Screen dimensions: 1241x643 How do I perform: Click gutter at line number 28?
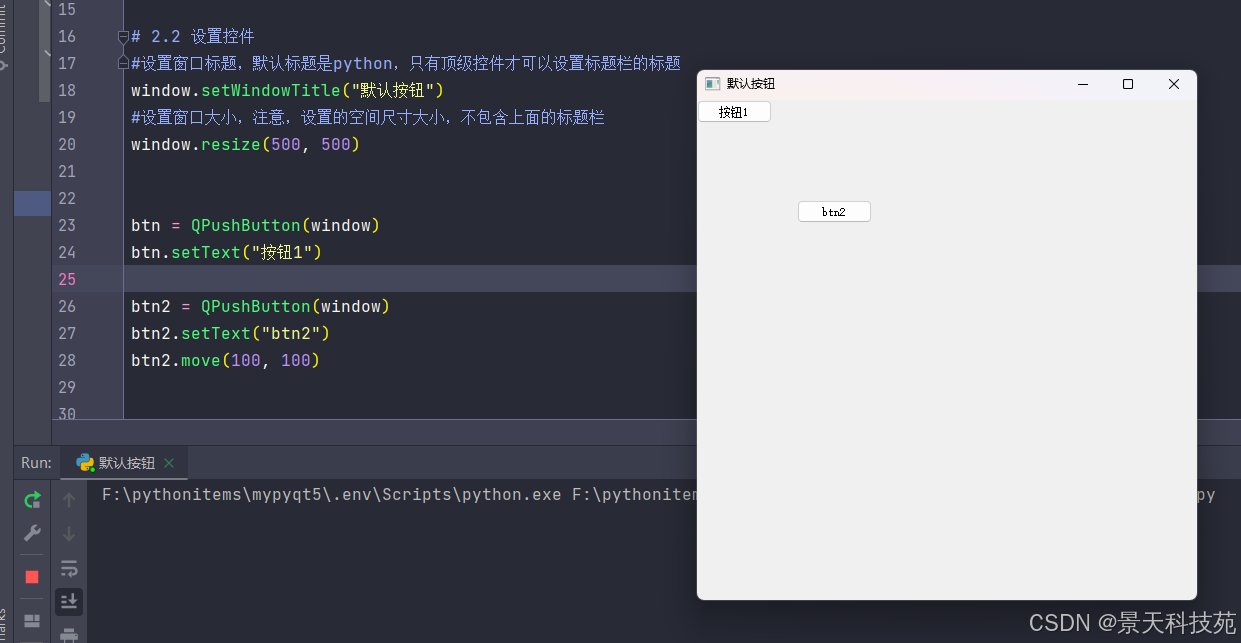pos(66,360)
